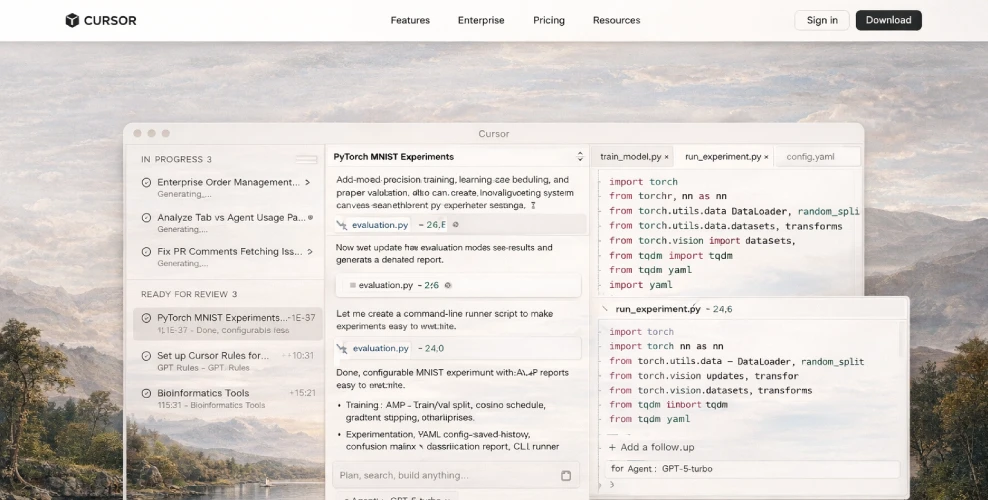Click the Cursor cube logo

coord(71,20)
